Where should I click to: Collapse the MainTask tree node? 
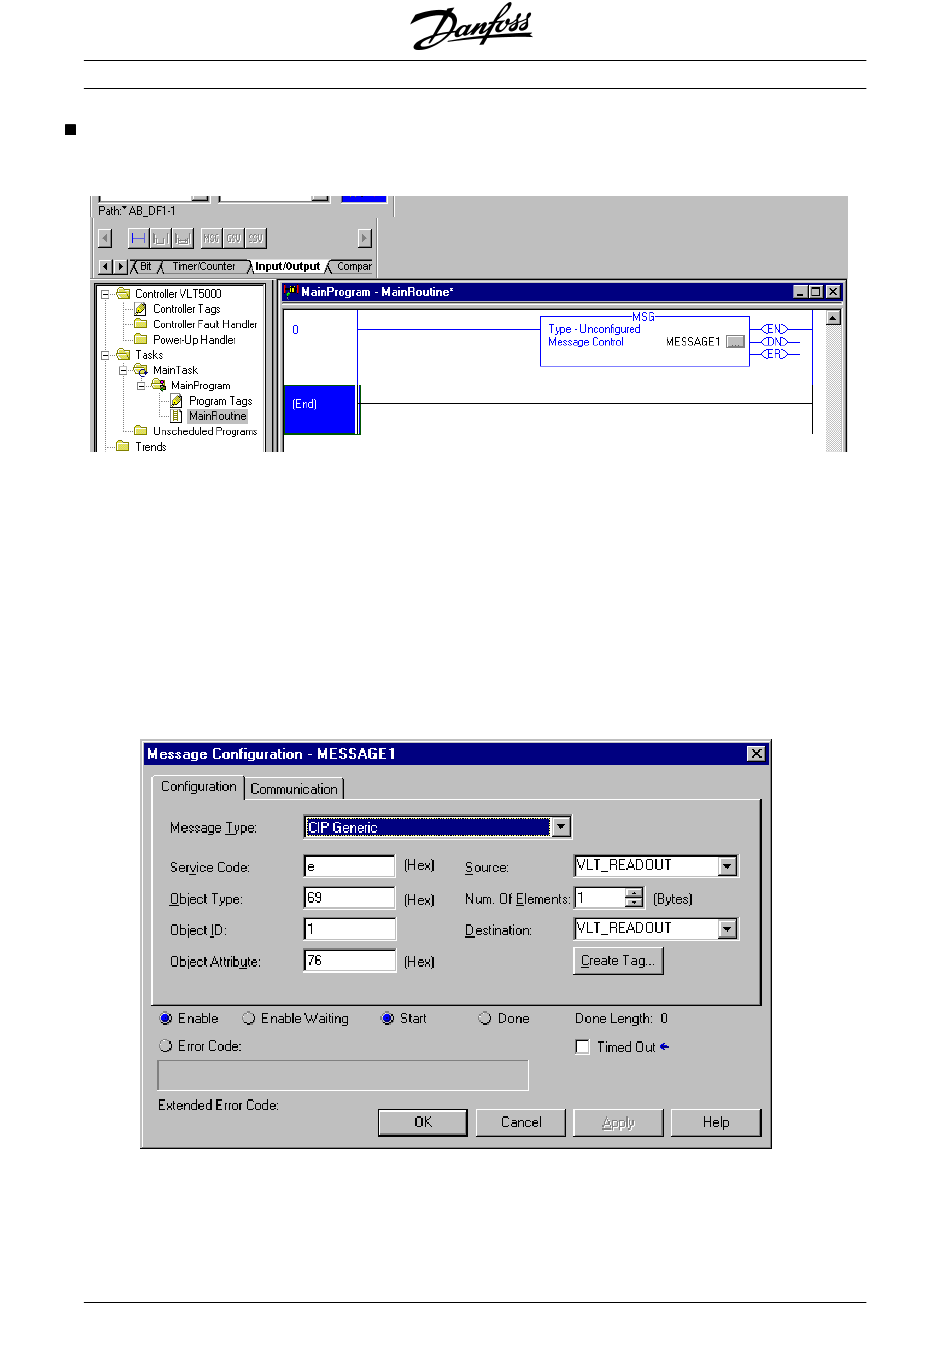(123, 370)
